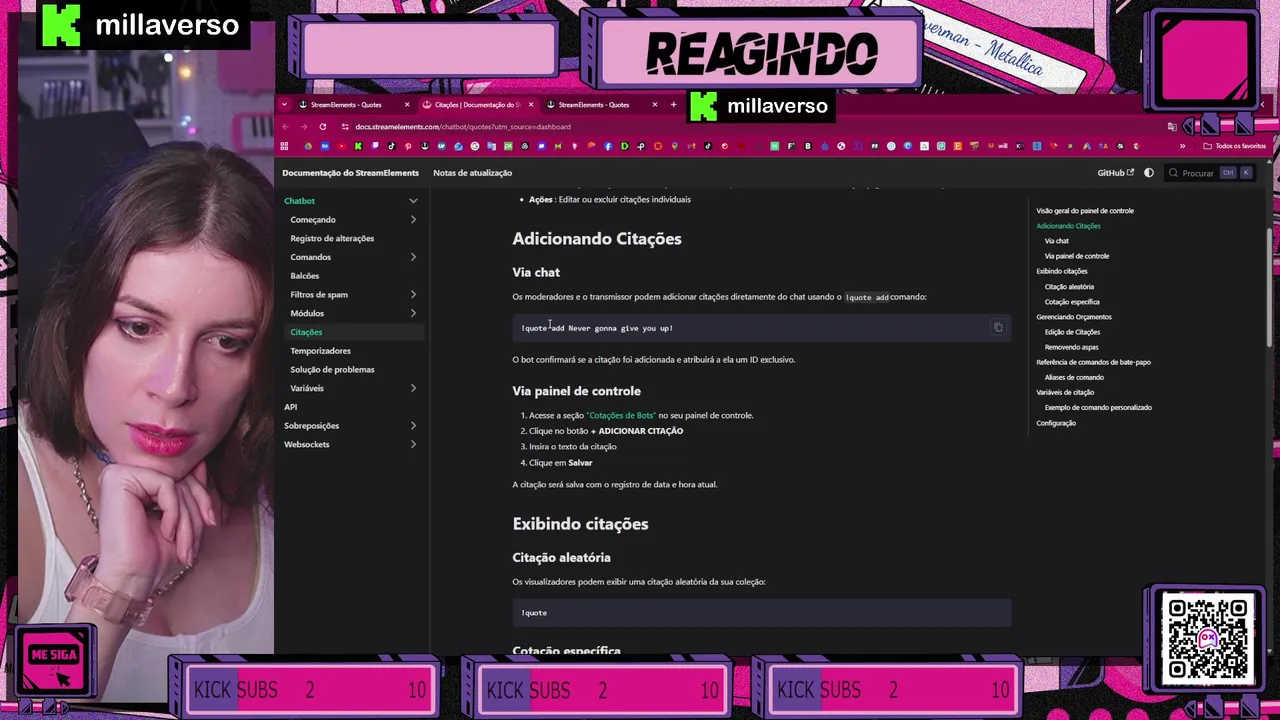Go forward in browser history
This screenshot has width=1280, height=720.
point(304,127)
